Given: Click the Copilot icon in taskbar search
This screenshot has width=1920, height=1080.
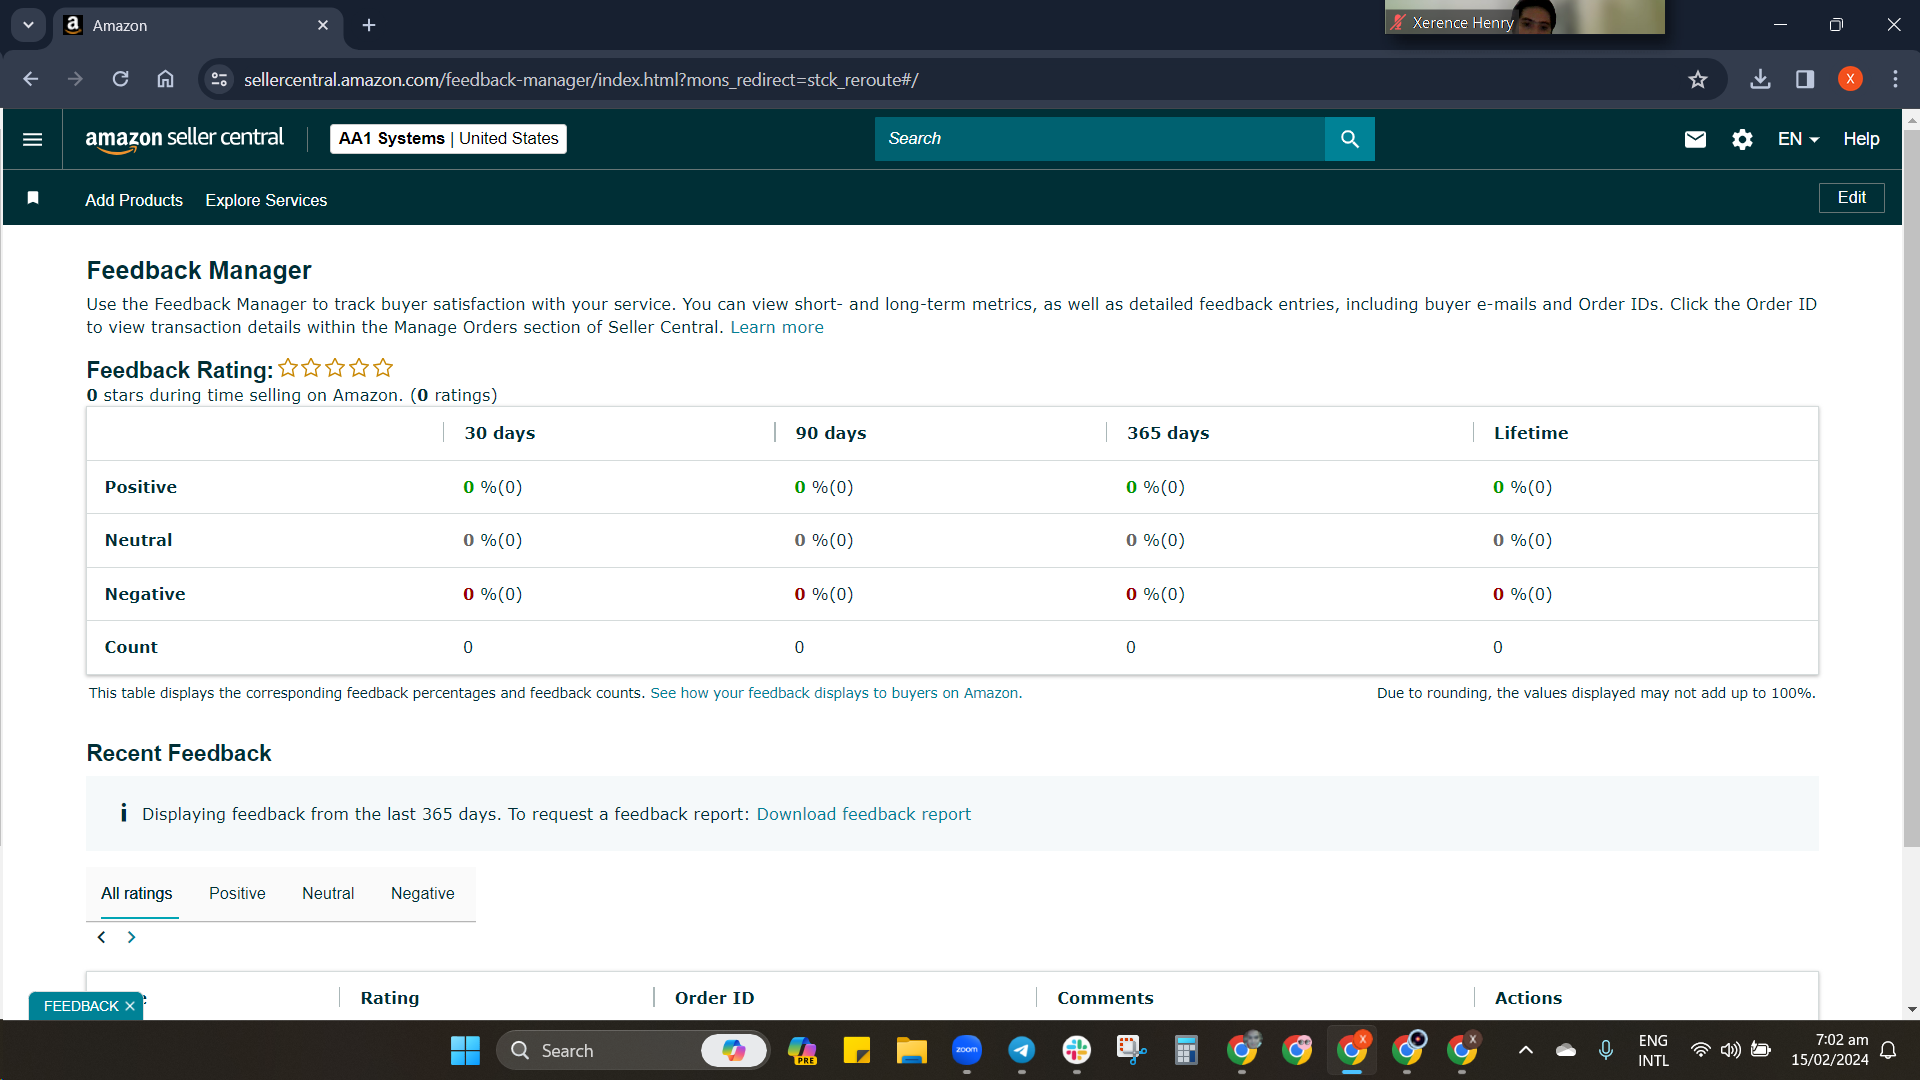Looking at the screenshot, I should pyautogui.click(x=733, y=1050).
